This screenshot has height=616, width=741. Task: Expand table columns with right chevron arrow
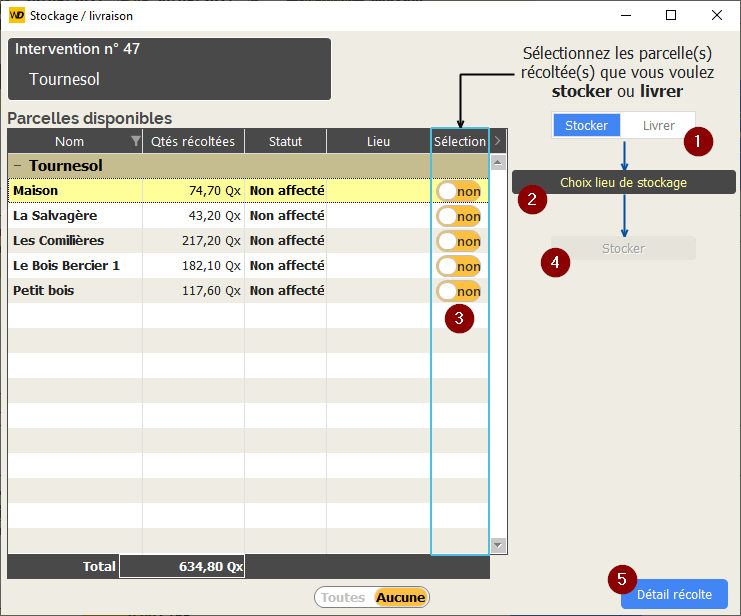[499, 141]
